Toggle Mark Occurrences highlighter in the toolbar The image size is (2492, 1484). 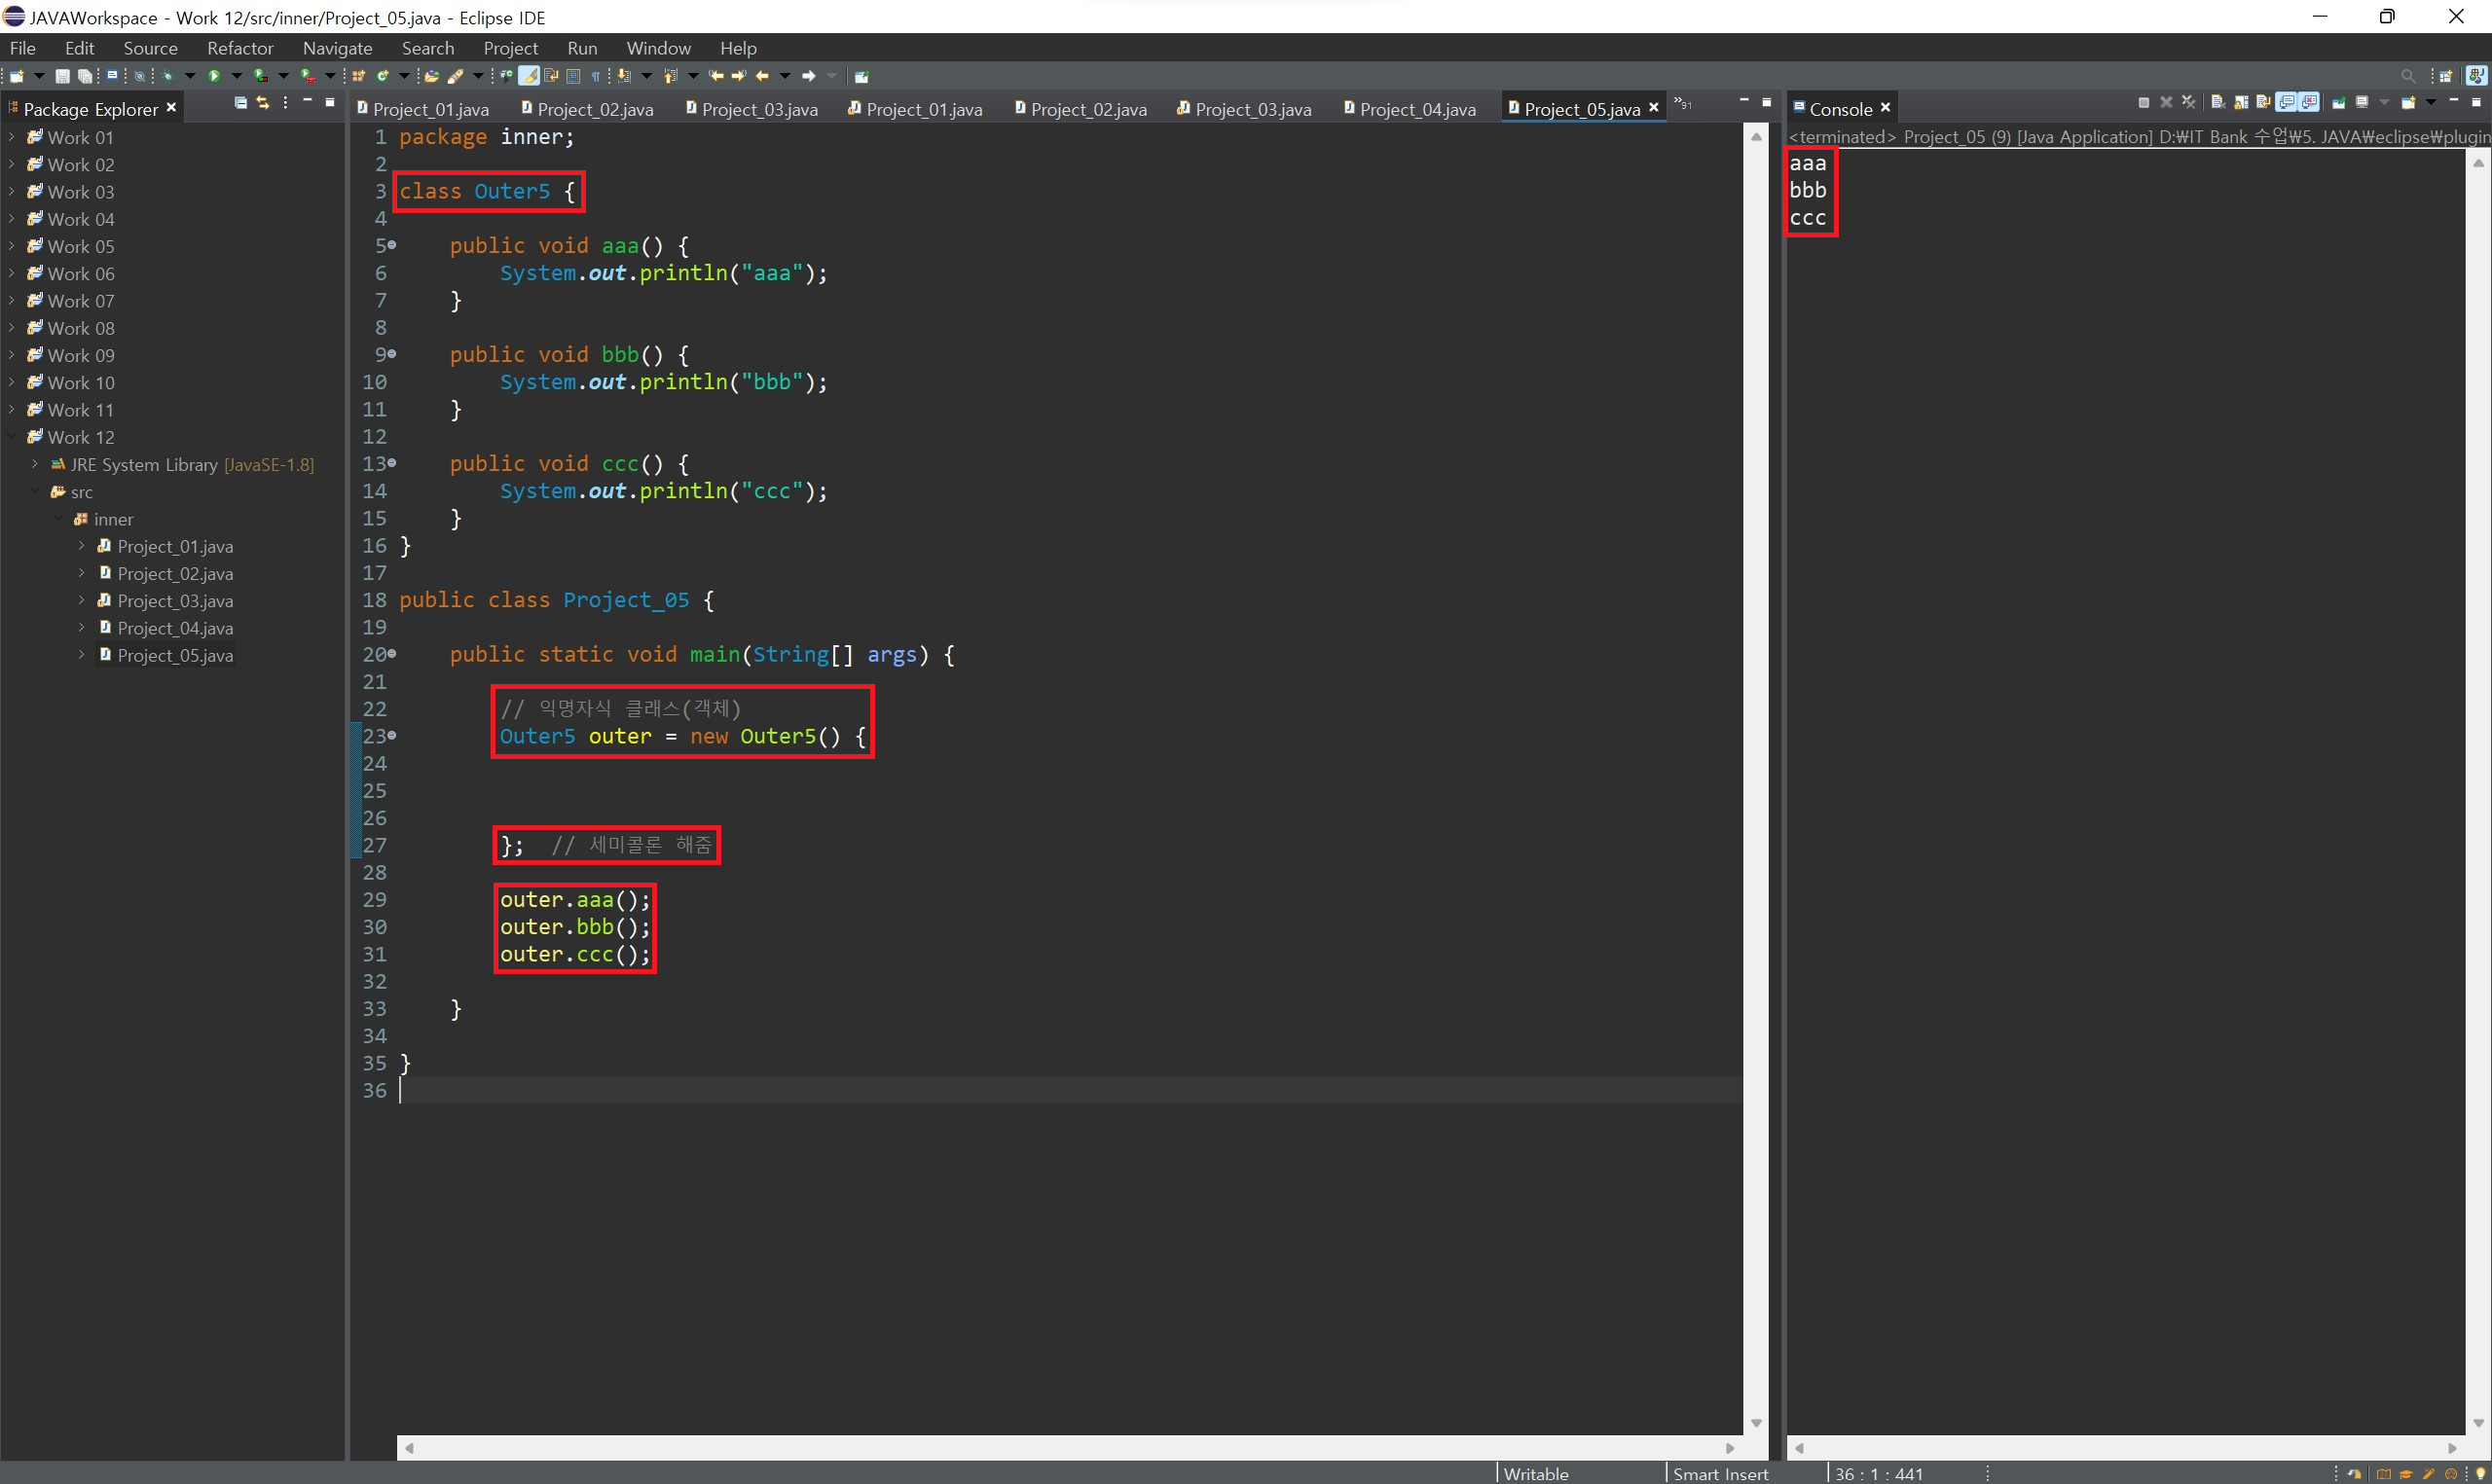[529, 76]
